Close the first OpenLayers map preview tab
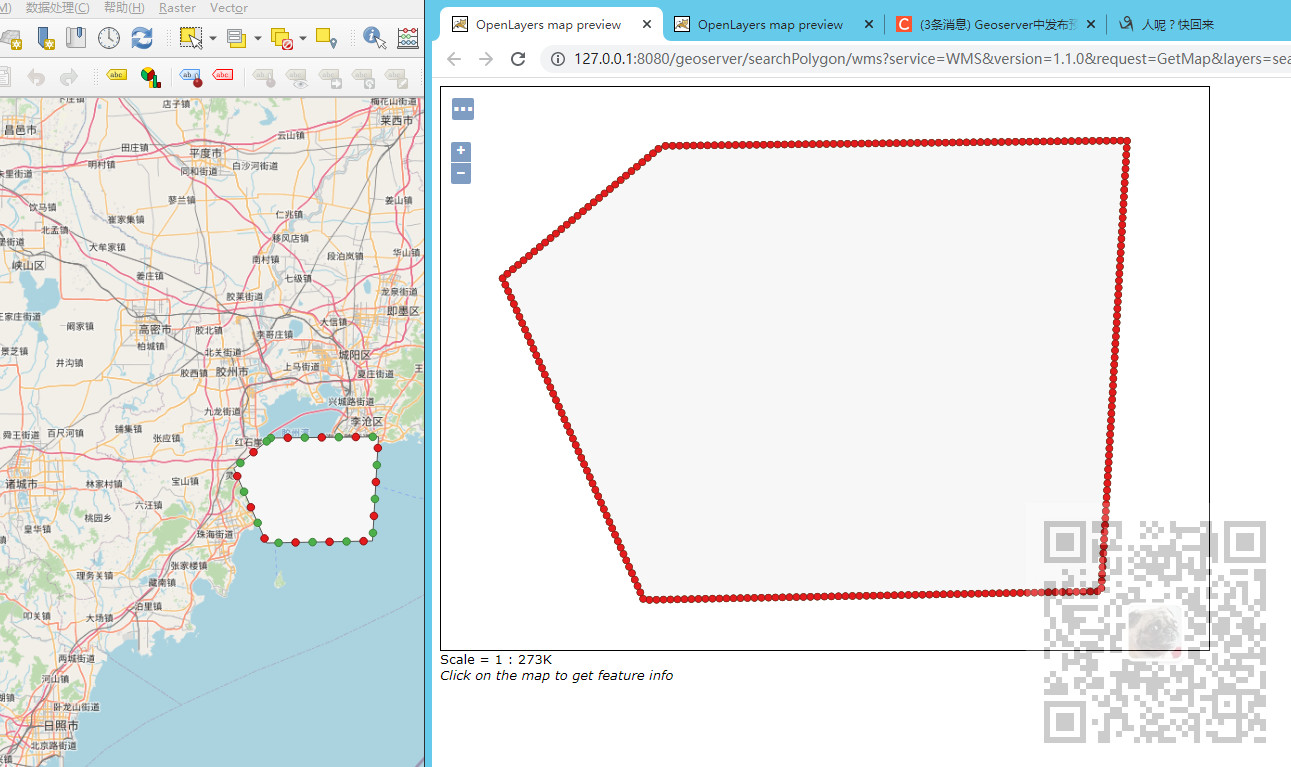The width and height of the screenshot is (1291, 767). coord(647,24)
